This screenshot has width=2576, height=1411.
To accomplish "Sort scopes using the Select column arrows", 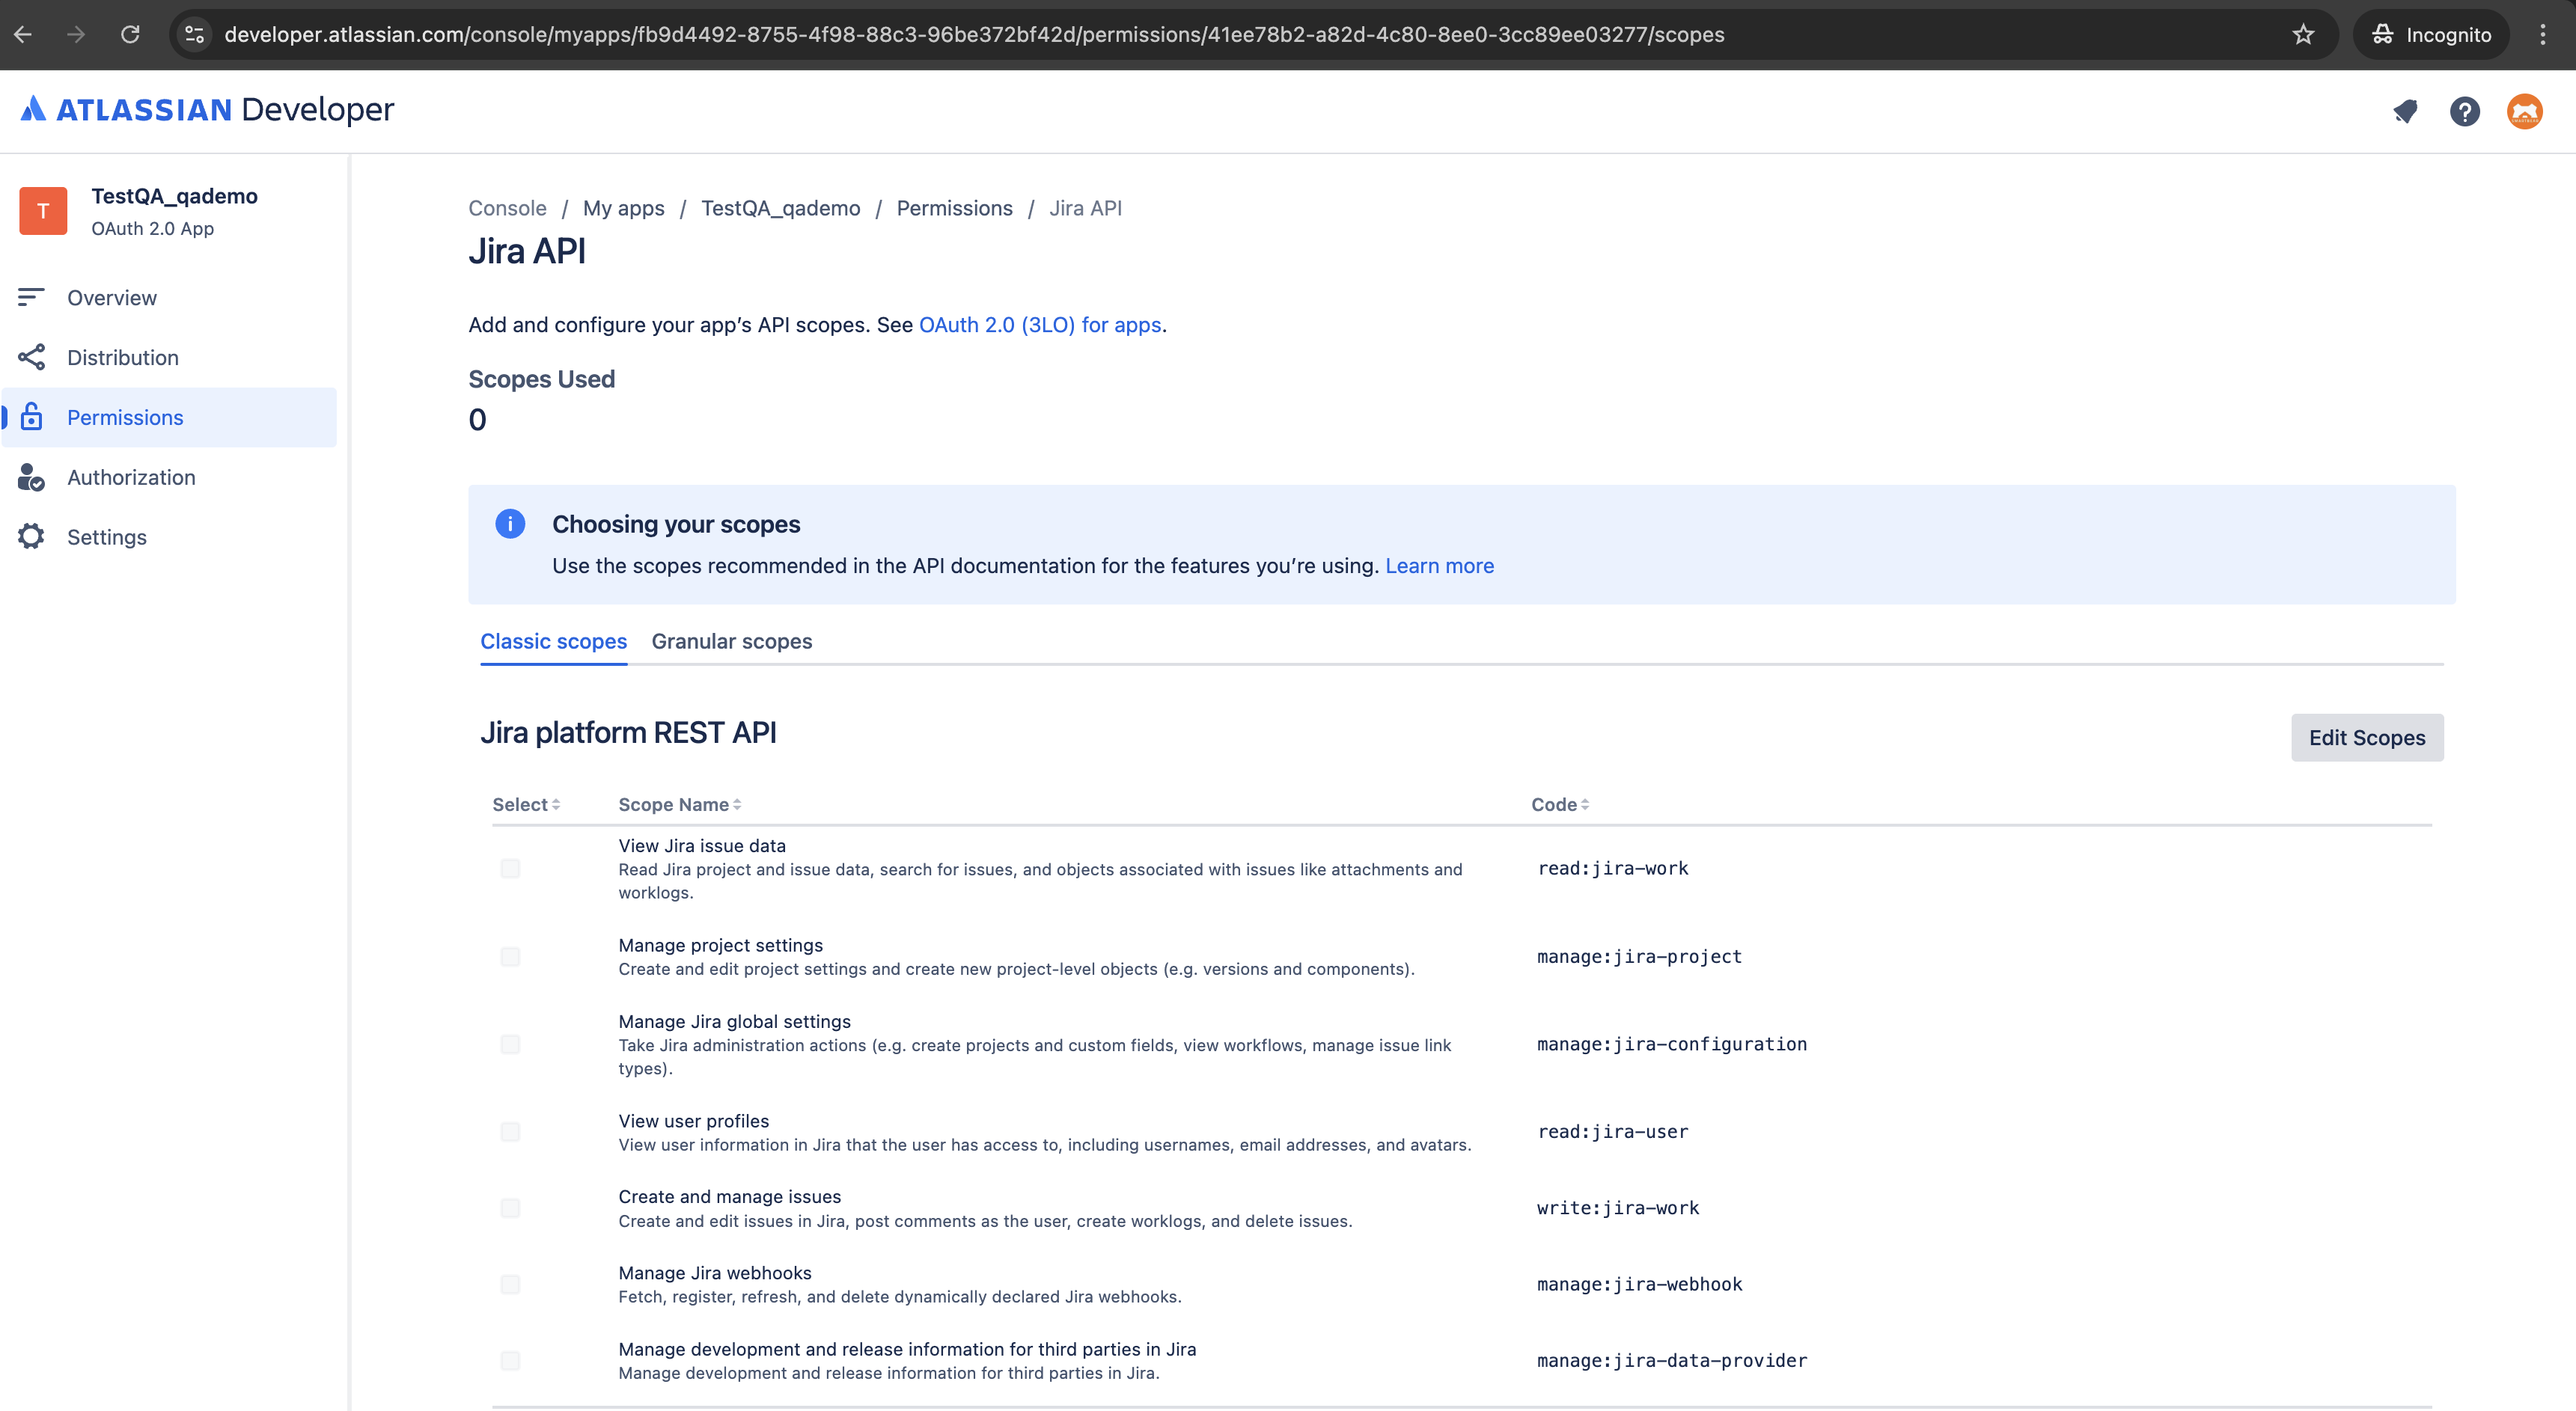I will click(x=525, y=804).
